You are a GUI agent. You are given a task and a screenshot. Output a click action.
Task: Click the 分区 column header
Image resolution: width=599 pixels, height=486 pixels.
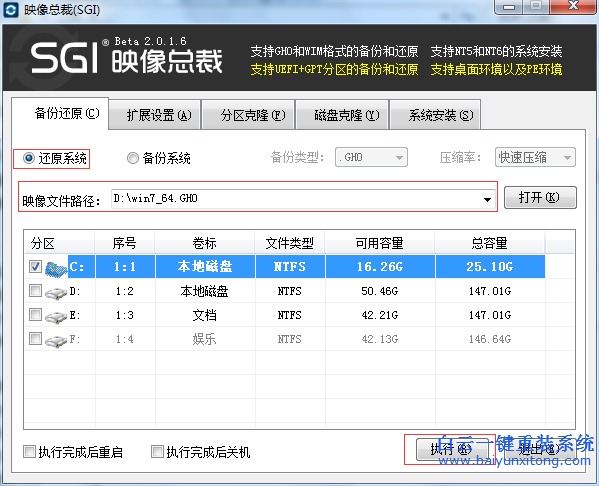60,243
